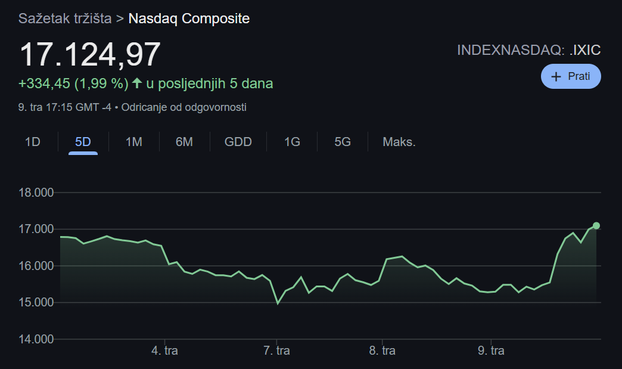Click the green up arrow icon
This screenshot has height=369, width=622.
[x=137, y=83]
